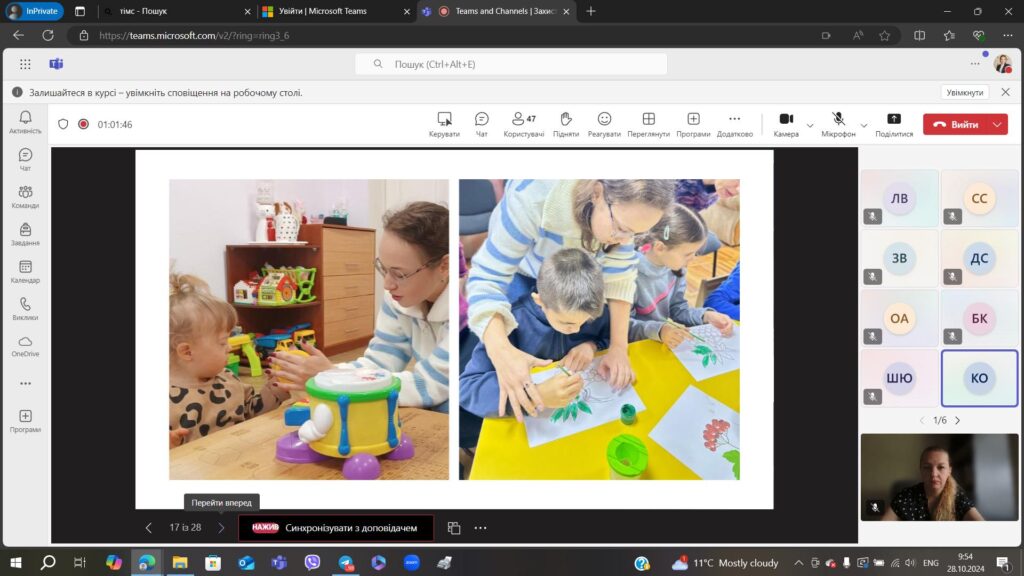This screenshot has height=576, width=1024.
Task: Click Поділитися to share content
Action: pyautogui.click(x=894, y=124)
